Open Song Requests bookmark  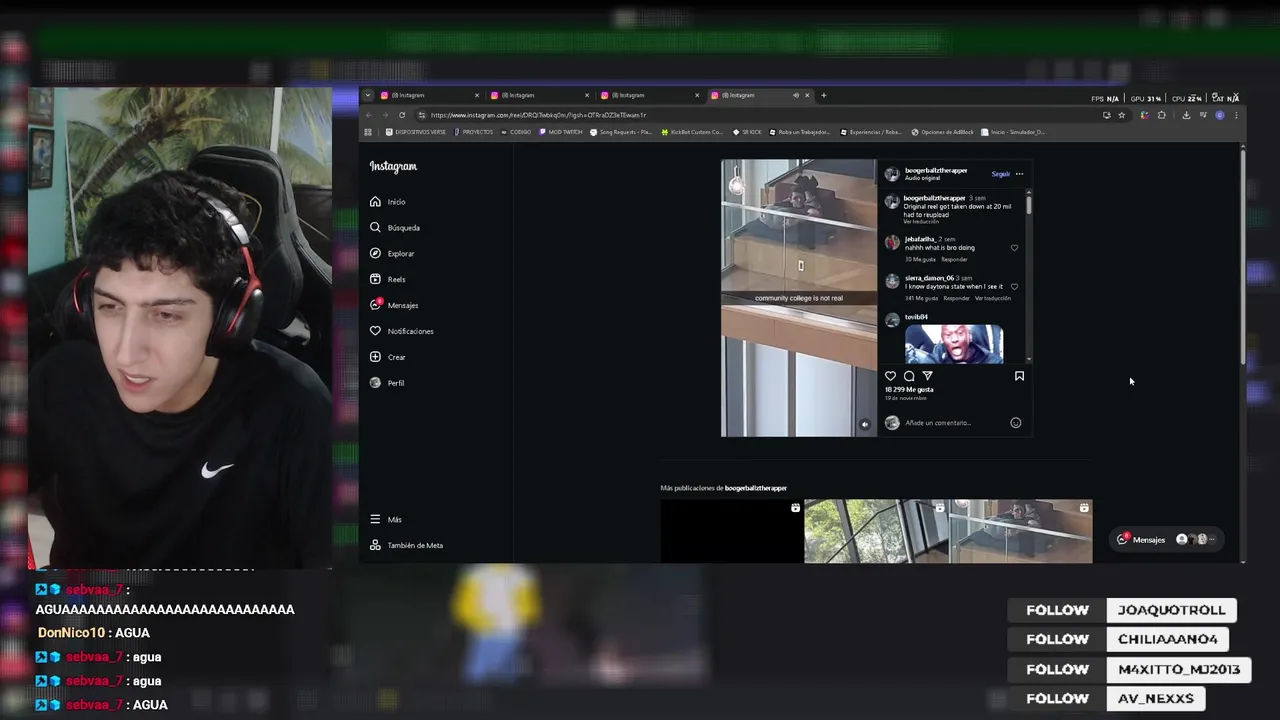621,132
